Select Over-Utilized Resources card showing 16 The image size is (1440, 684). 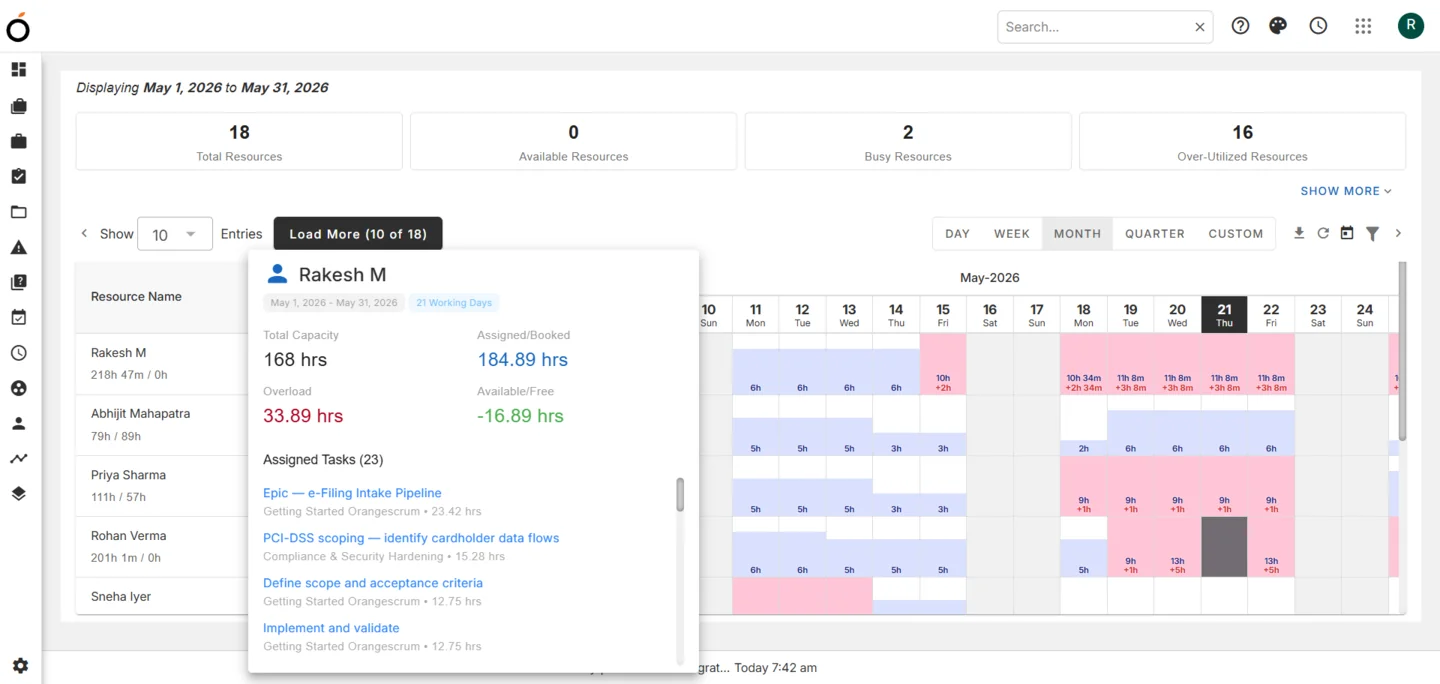(x=1242, y=141)
